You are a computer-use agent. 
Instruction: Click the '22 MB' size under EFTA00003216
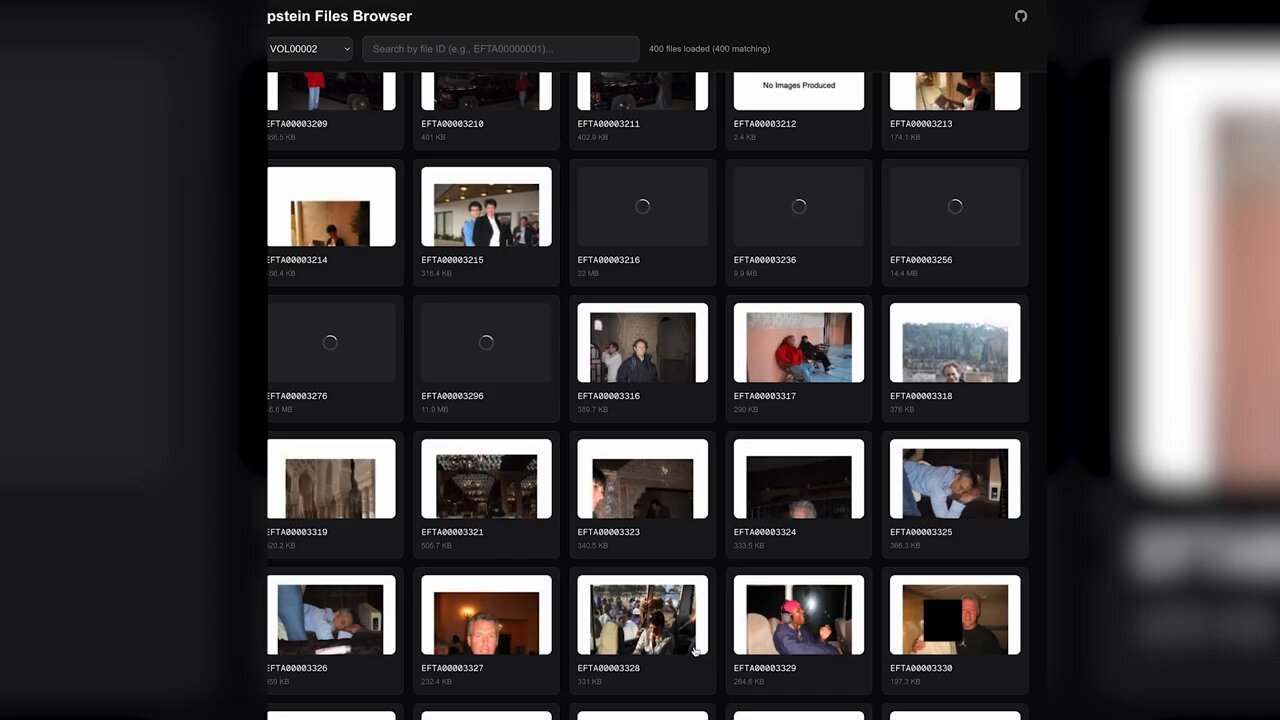(x=588, y=274)
